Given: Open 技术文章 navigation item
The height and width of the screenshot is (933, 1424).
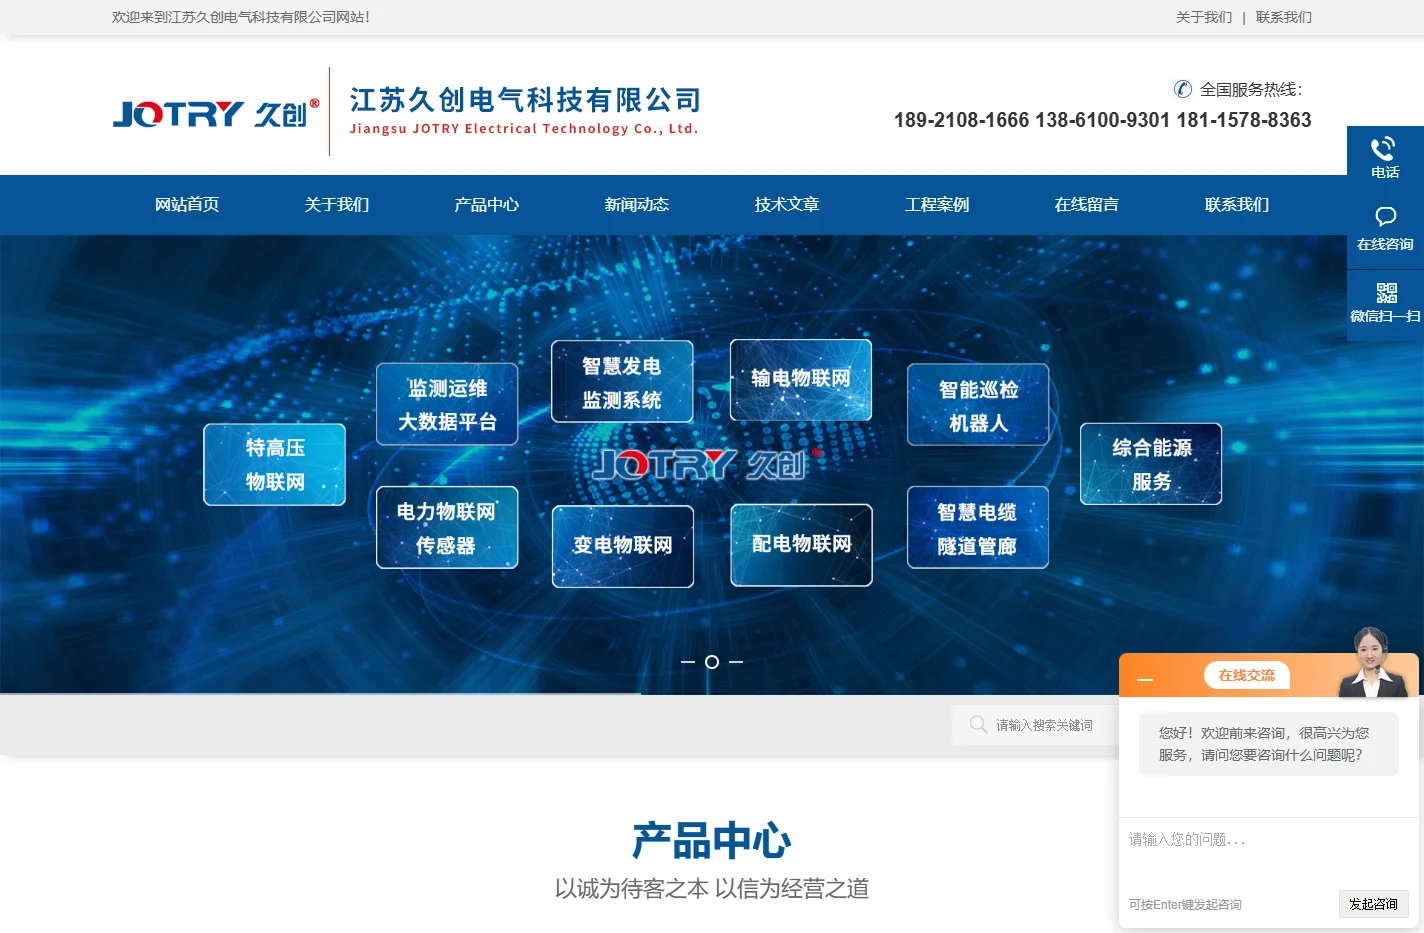Looking at the screenshot, I should (x=787, y=205).
